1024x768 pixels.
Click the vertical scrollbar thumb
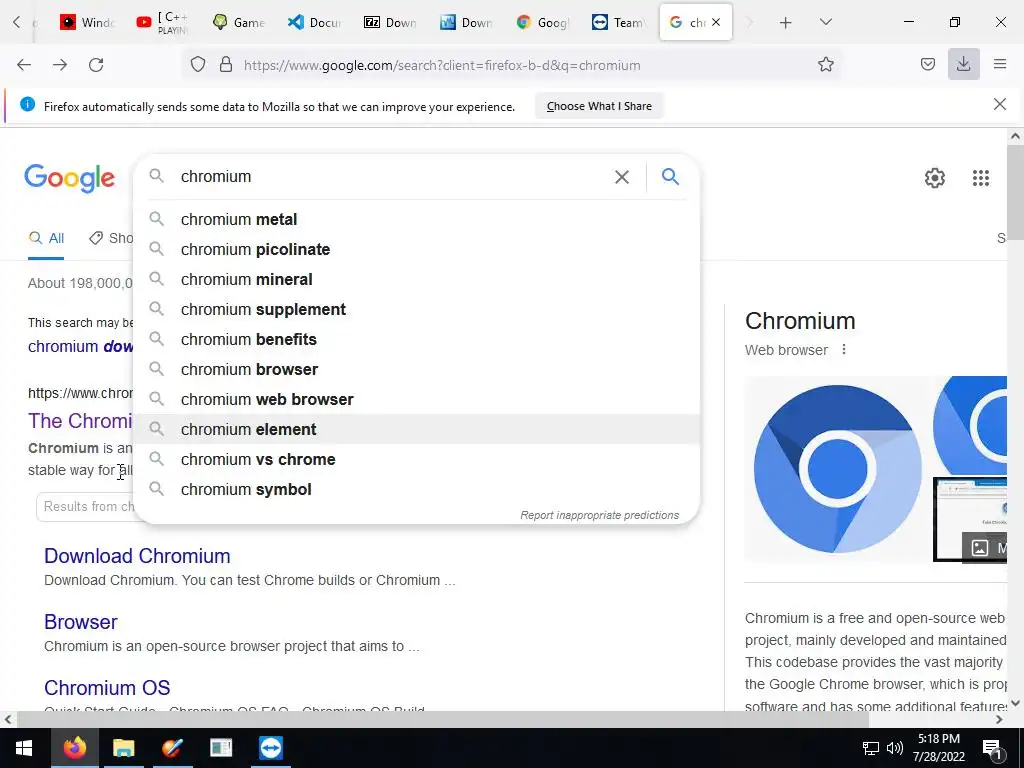1015,193
